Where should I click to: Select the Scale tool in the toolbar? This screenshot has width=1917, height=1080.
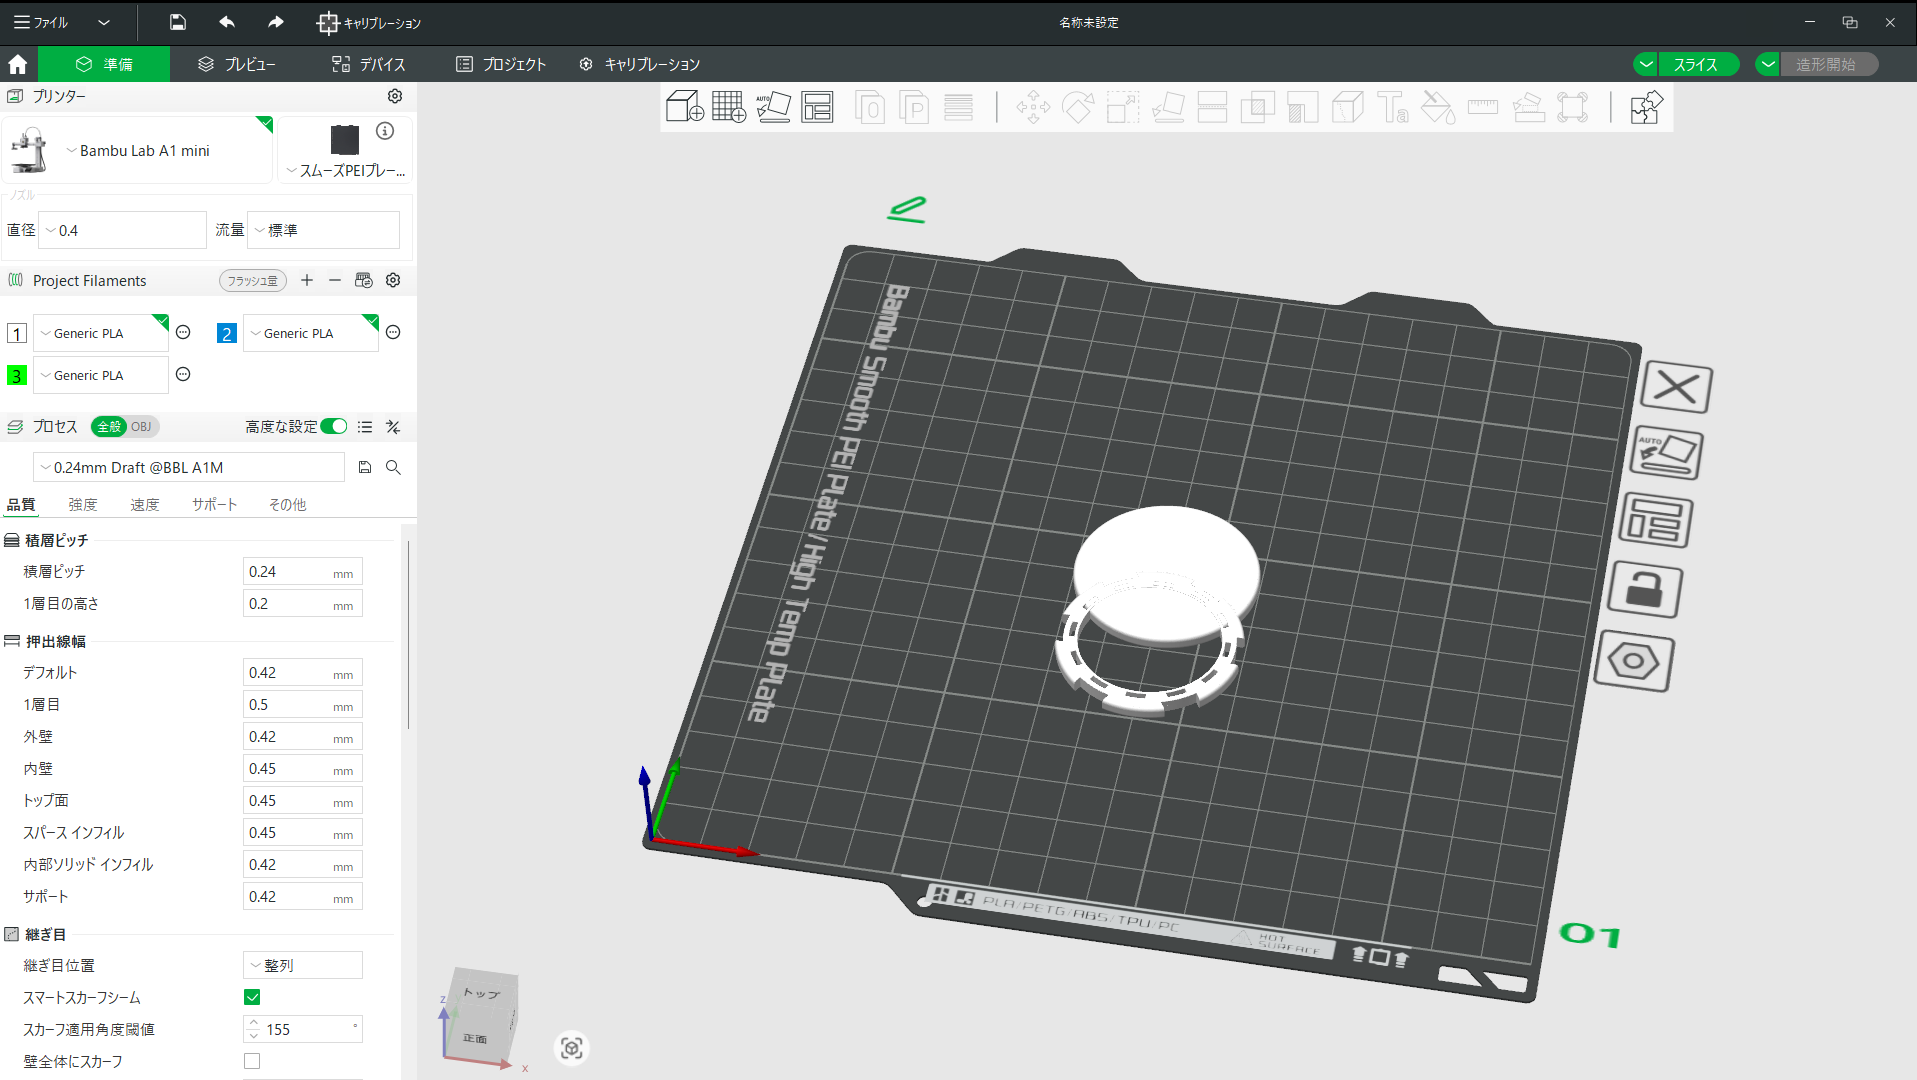[x=1122, y=107]
